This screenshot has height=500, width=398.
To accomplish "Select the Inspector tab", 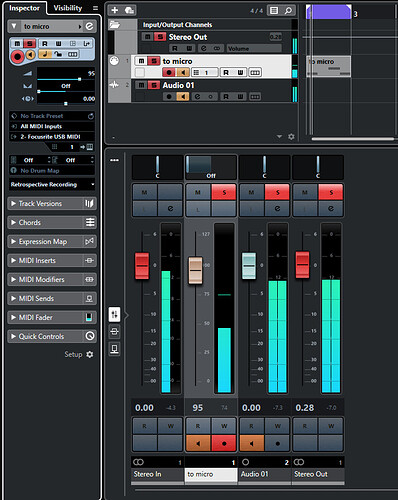I will pyautogui.click(x=24, y=8).
